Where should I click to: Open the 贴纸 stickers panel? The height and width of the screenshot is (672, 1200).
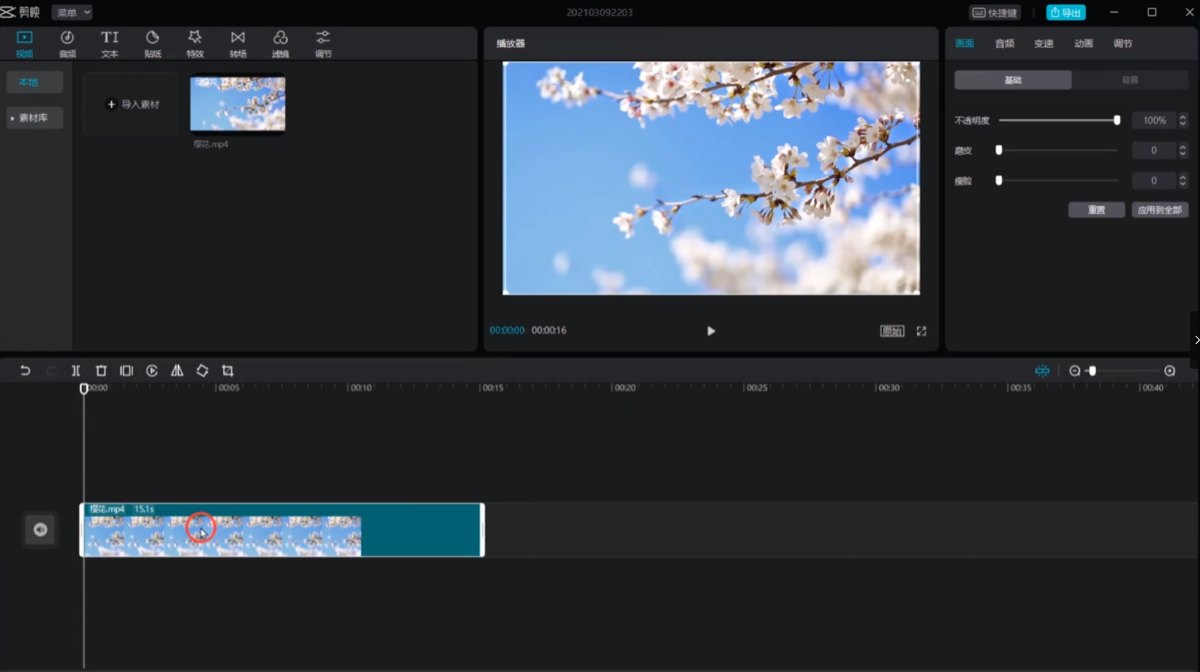(152, 43)
